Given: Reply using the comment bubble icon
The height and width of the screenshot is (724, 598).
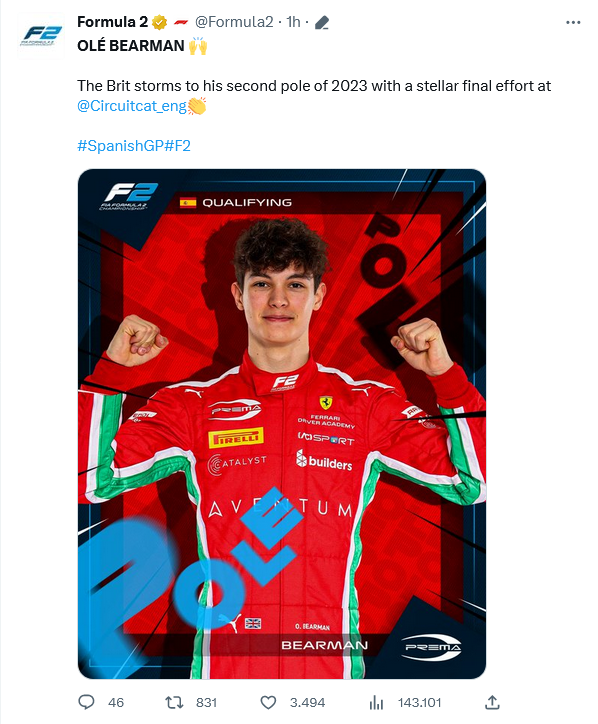Looking at the screenshot, I should (x=86, y=702).
